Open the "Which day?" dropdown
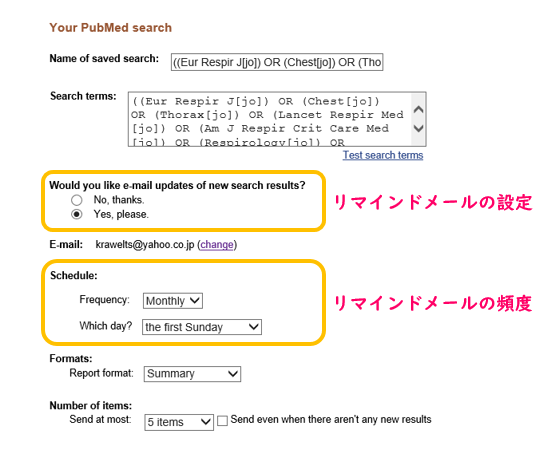This screenshot has height=450, width=554. [x=202, y=327]
